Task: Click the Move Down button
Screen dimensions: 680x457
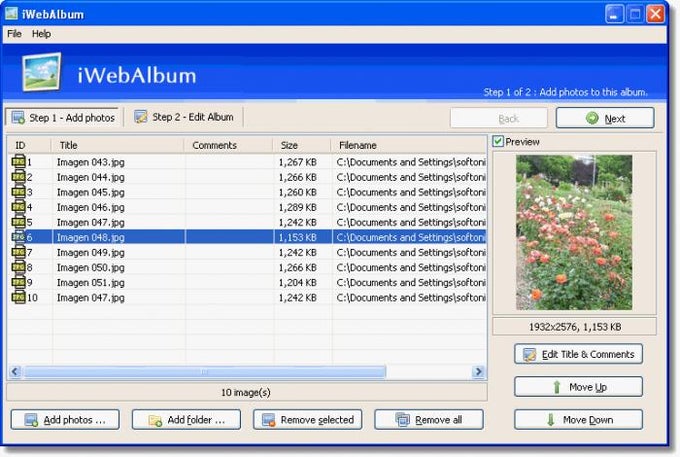Action: (x=578, y=420)
